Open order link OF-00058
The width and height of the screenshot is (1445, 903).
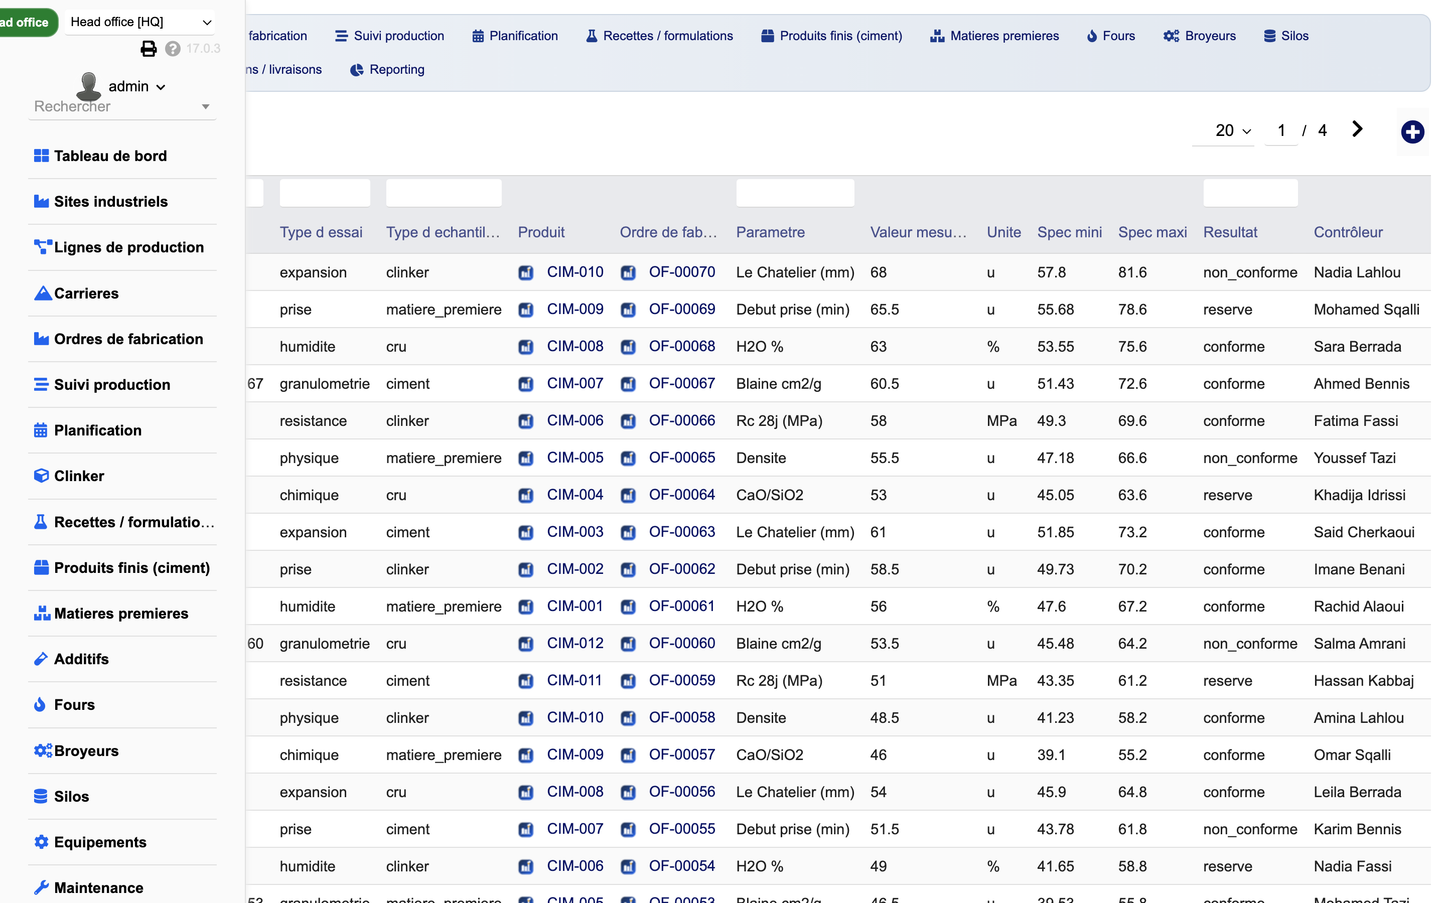point(682,717)
